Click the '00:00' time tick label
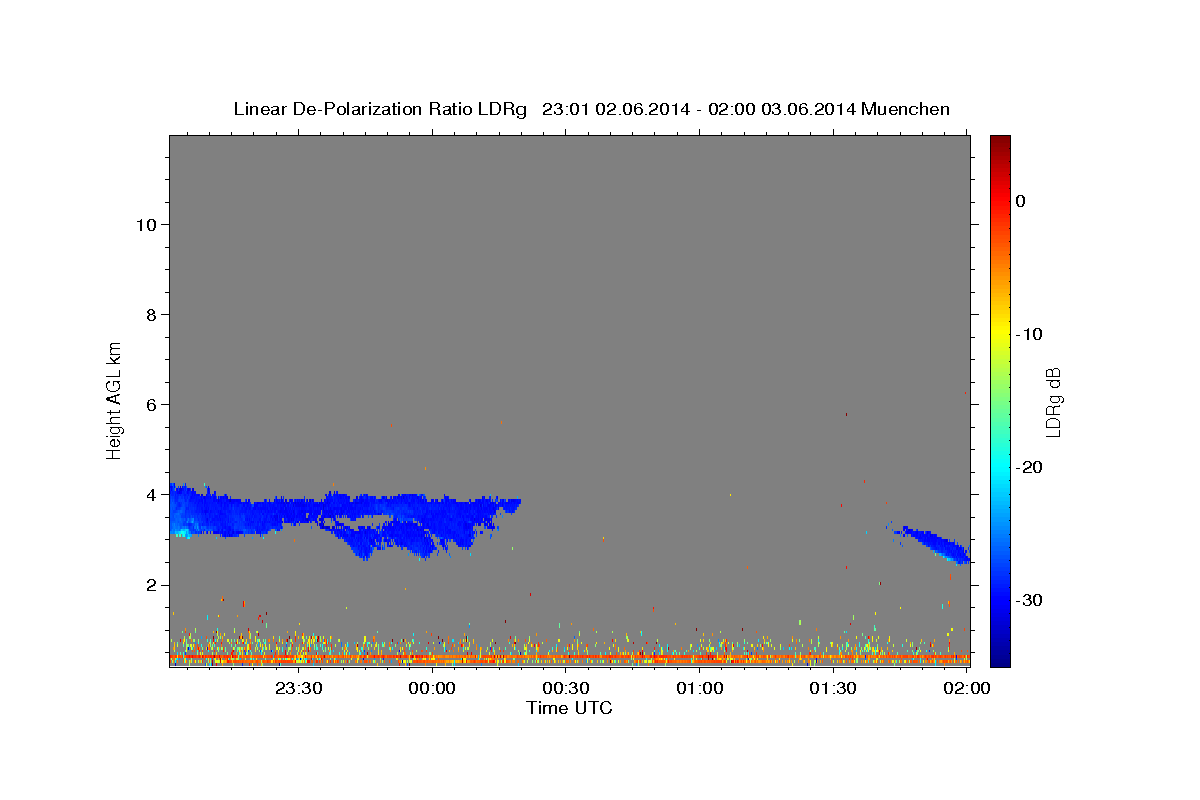Viewport: 1200px width, 800px height. click(432, 688)
